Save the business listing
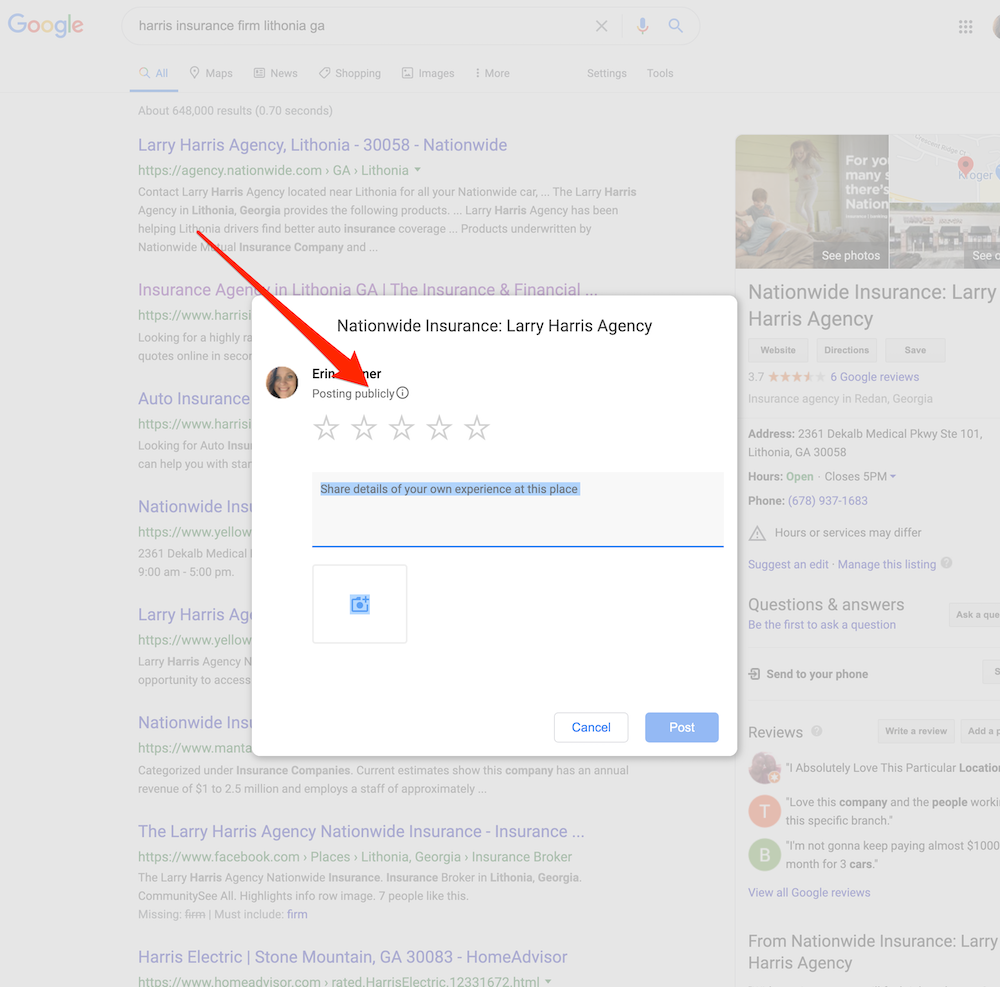 click(915, 350)
